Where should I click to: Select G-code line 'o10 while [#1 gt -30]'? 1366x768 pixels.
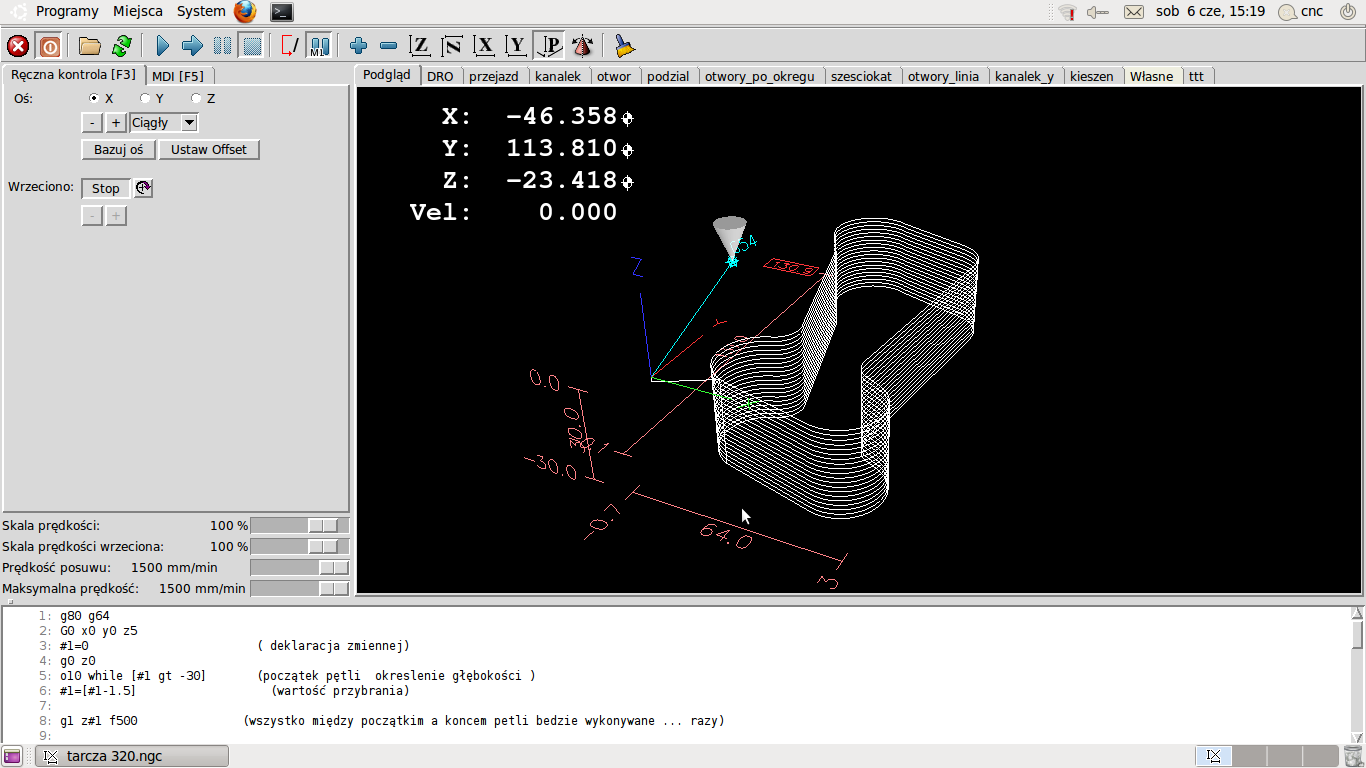(132, 676)
